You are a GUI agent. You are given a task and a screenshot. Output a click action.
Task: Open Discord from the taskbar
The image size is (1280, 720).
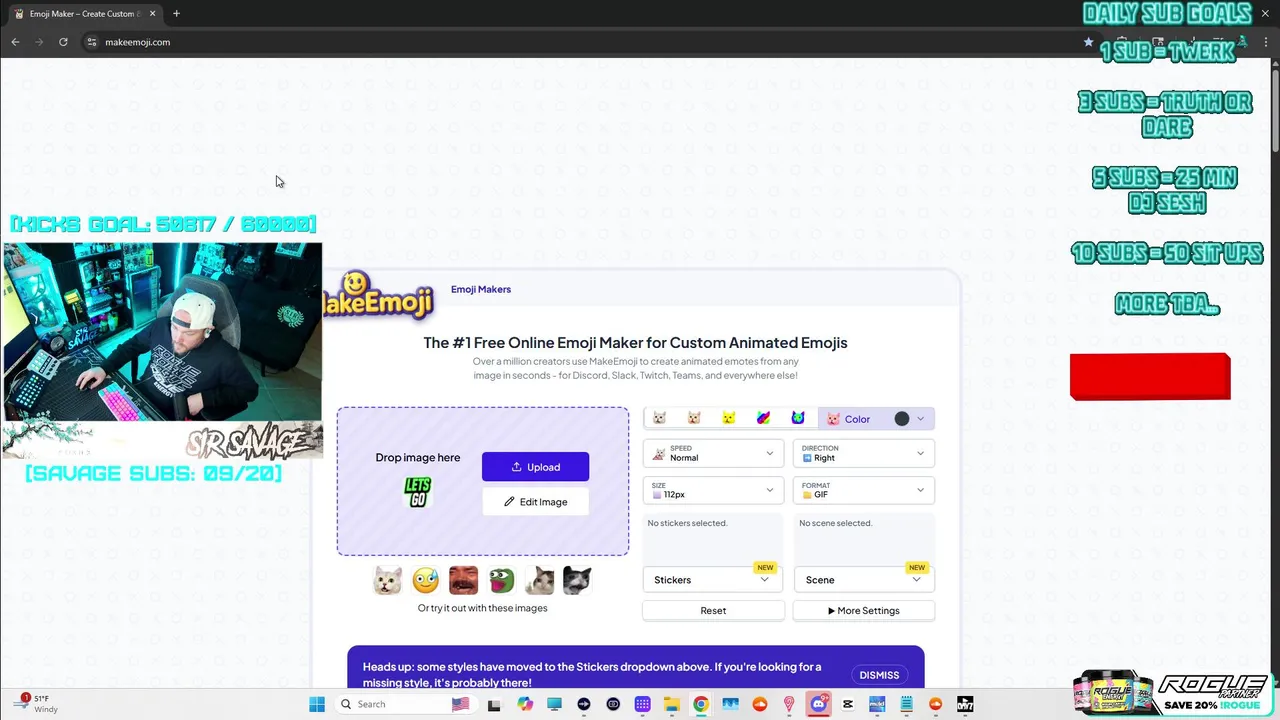pos(819,704)
